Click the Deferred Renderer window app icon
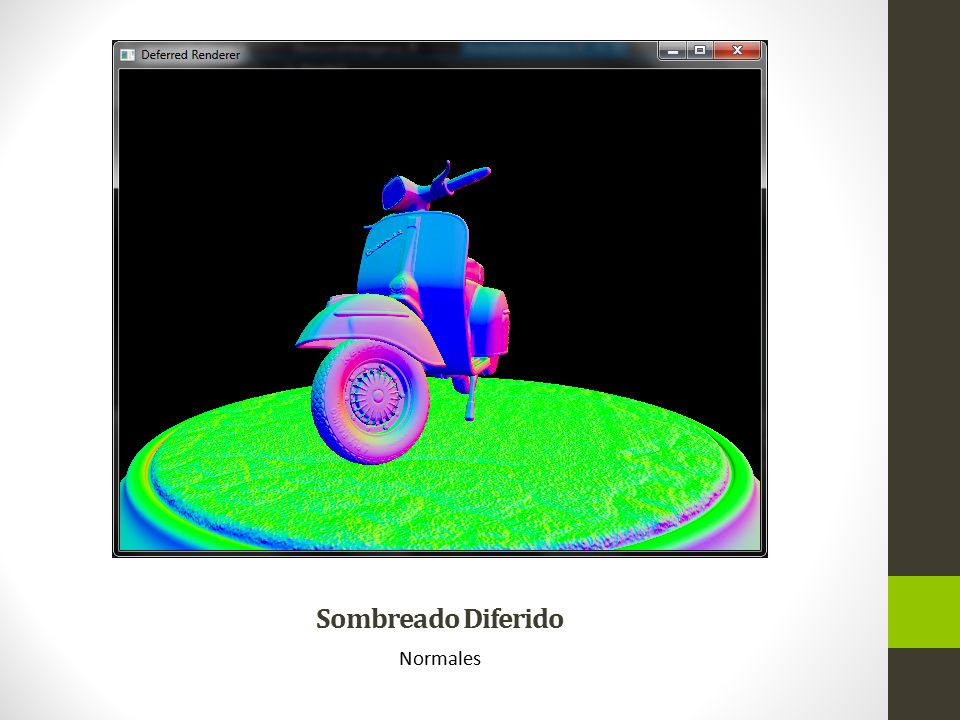Screen dimensions: 960x720 tap(127, 54)
